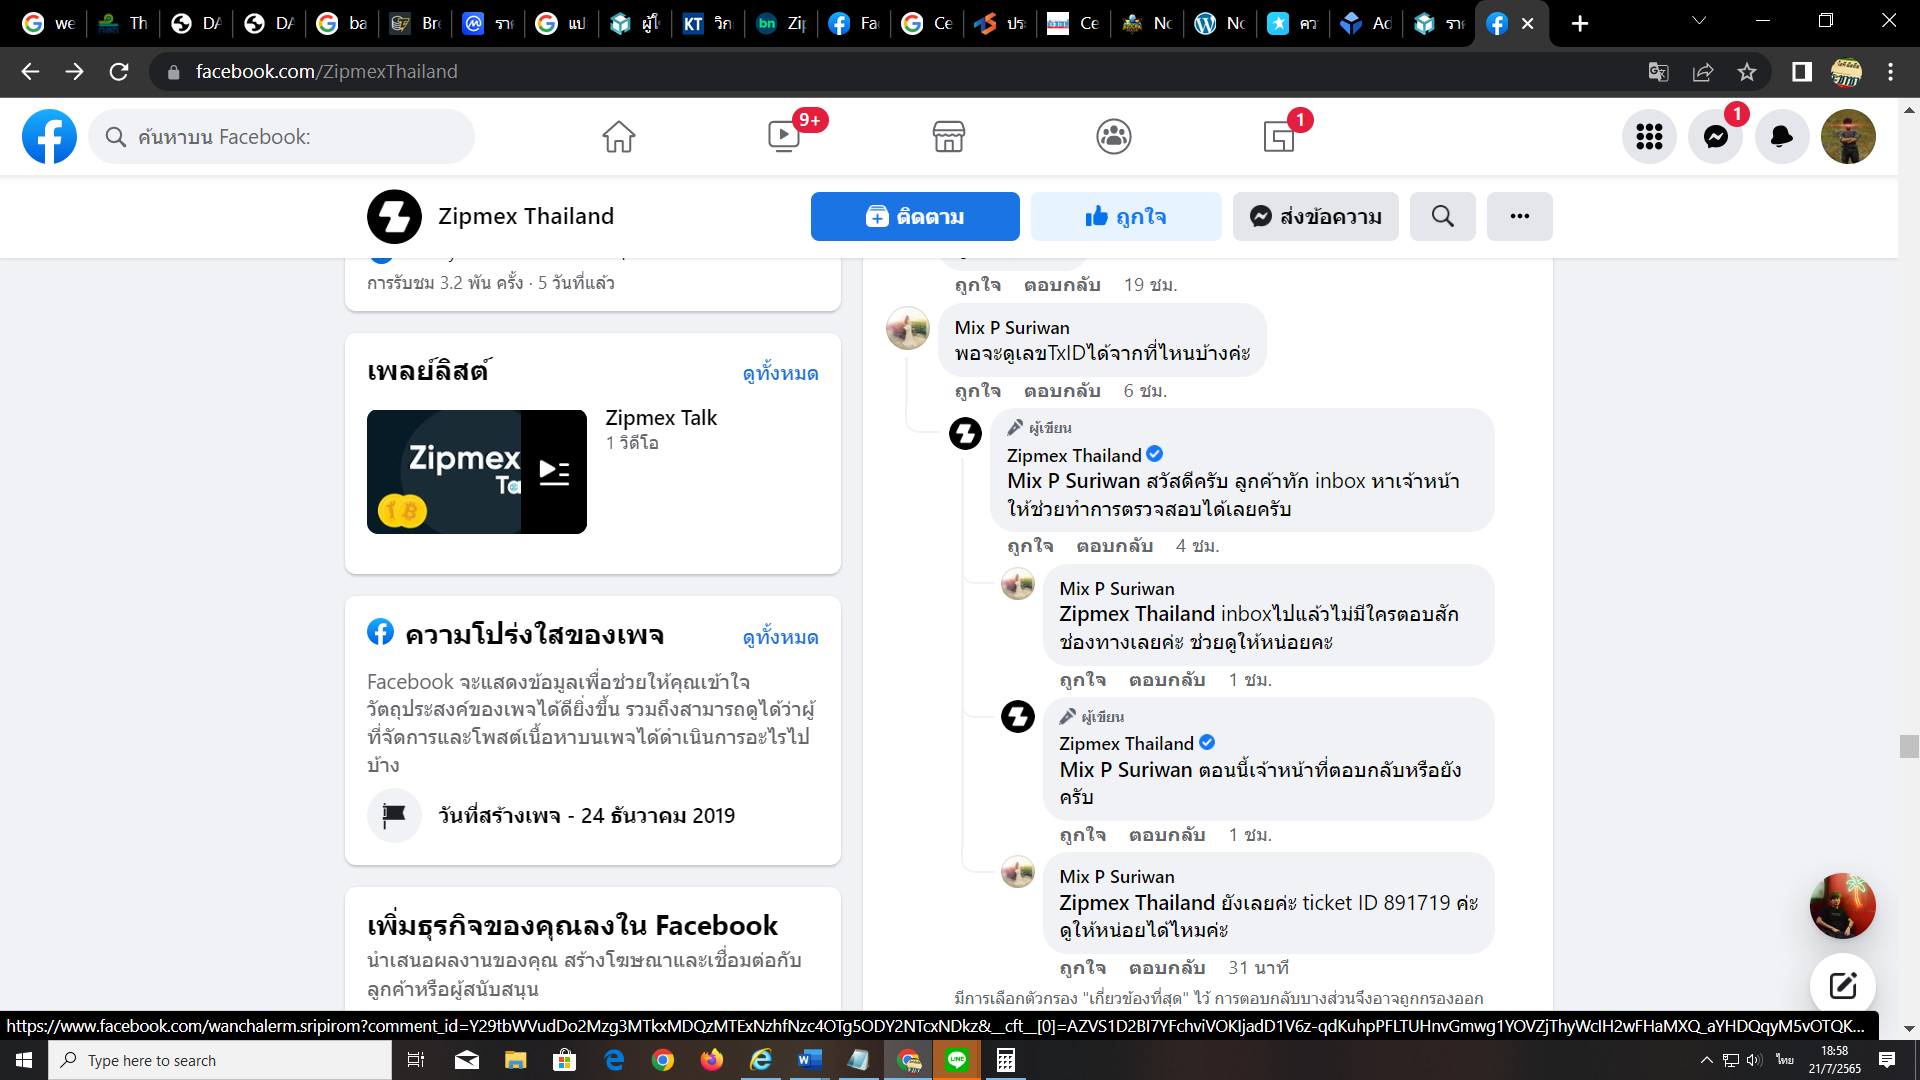Open Mix P Suriwan's profile from first comment
The width and height of the screenshot is (1920, 1080).
pos(1012,328)
